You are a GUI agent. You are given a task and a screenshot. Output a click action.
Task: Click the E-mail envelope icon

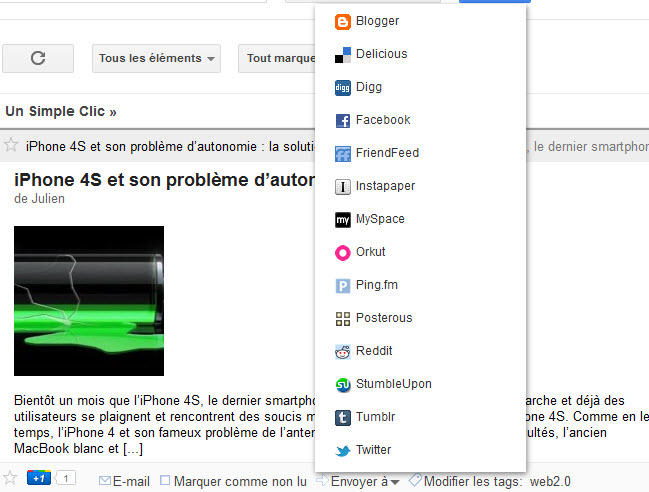(105, 481)
